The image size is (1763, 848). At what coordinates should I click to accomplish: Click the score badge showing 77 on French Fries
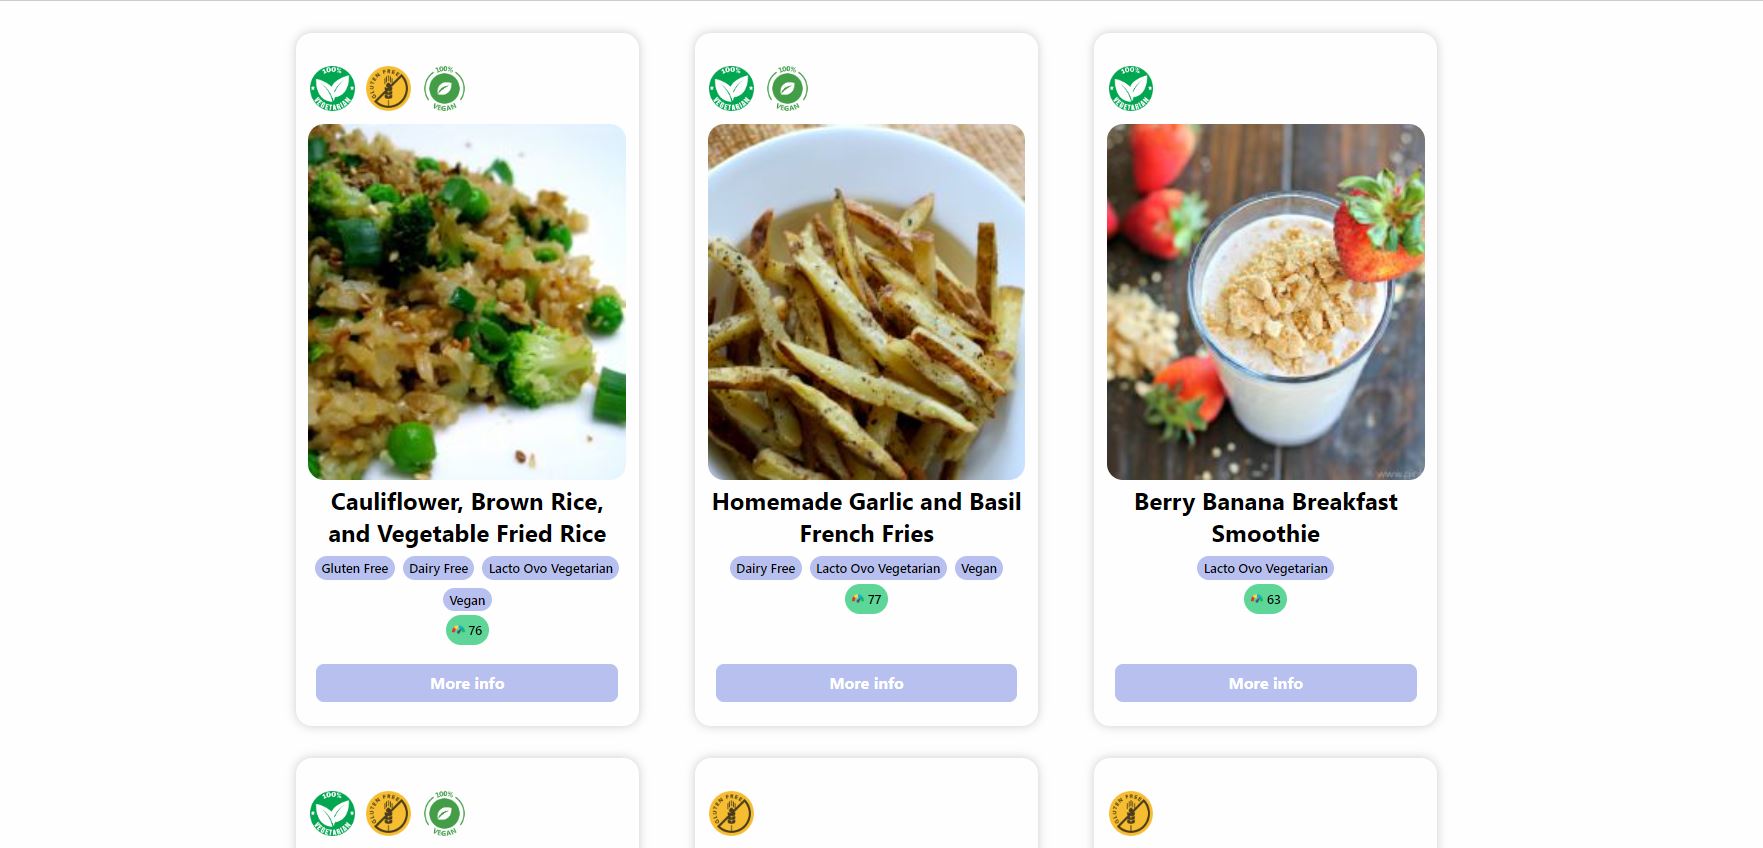click(x=865, y=599)
